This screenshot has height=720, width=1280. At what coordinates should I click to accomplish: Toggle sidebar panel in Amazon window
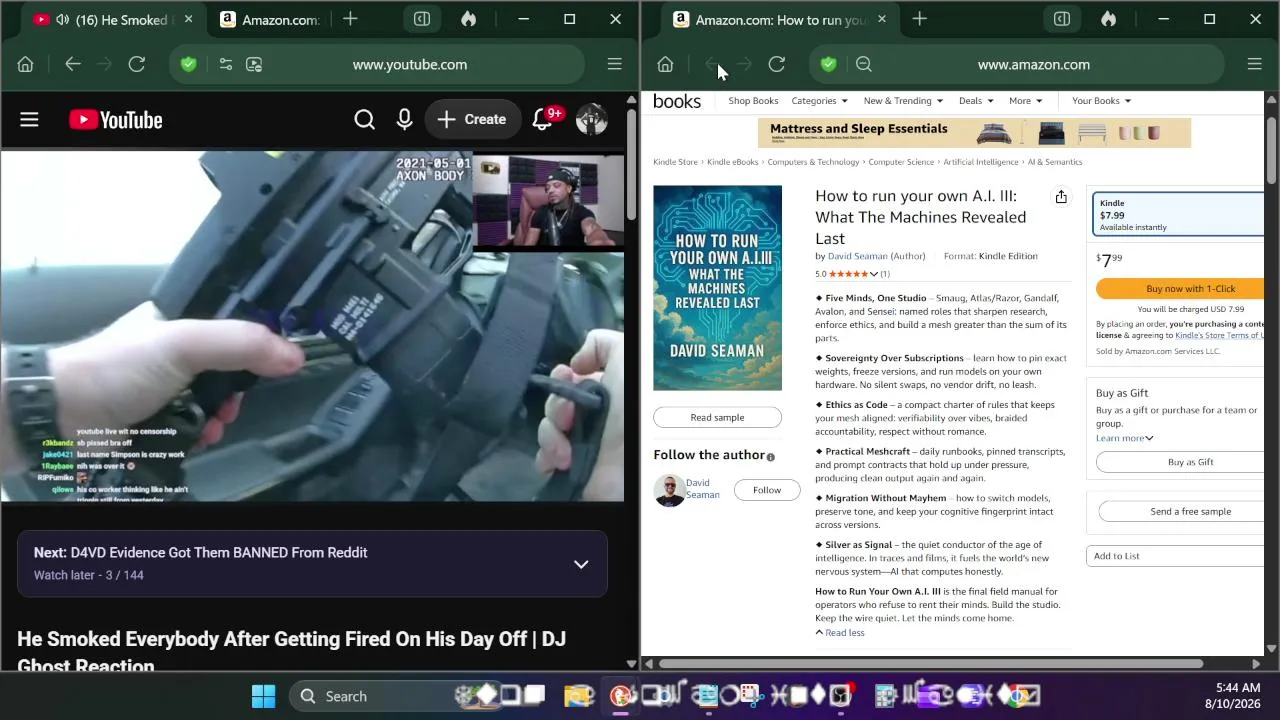point(1062,19)
